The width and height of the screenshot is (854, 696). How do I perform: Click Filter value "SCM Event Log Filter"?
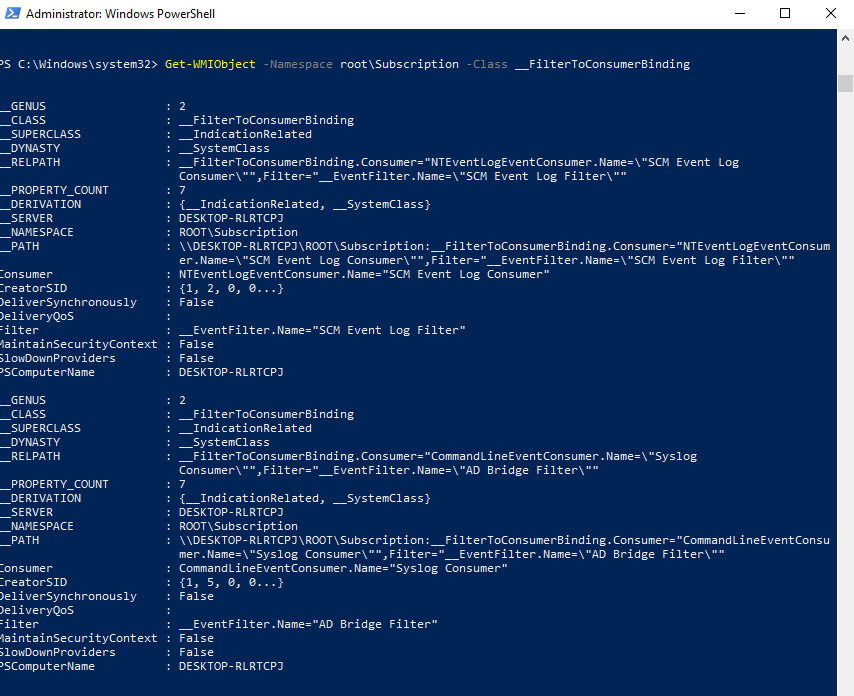(x=322, y=331)
